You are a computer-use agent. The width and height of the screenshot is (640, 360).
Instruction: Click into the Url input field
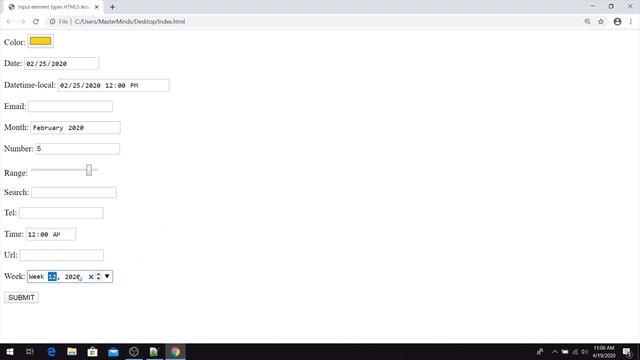pos(62,255)
